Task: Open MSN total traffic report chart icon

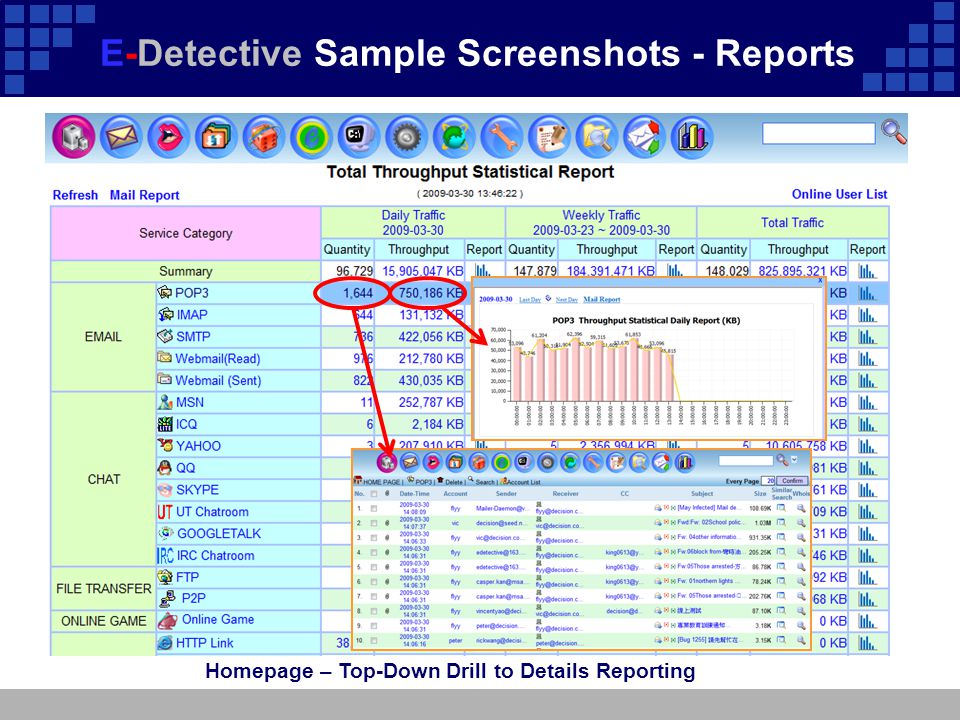Action: (x=867, y=402)
